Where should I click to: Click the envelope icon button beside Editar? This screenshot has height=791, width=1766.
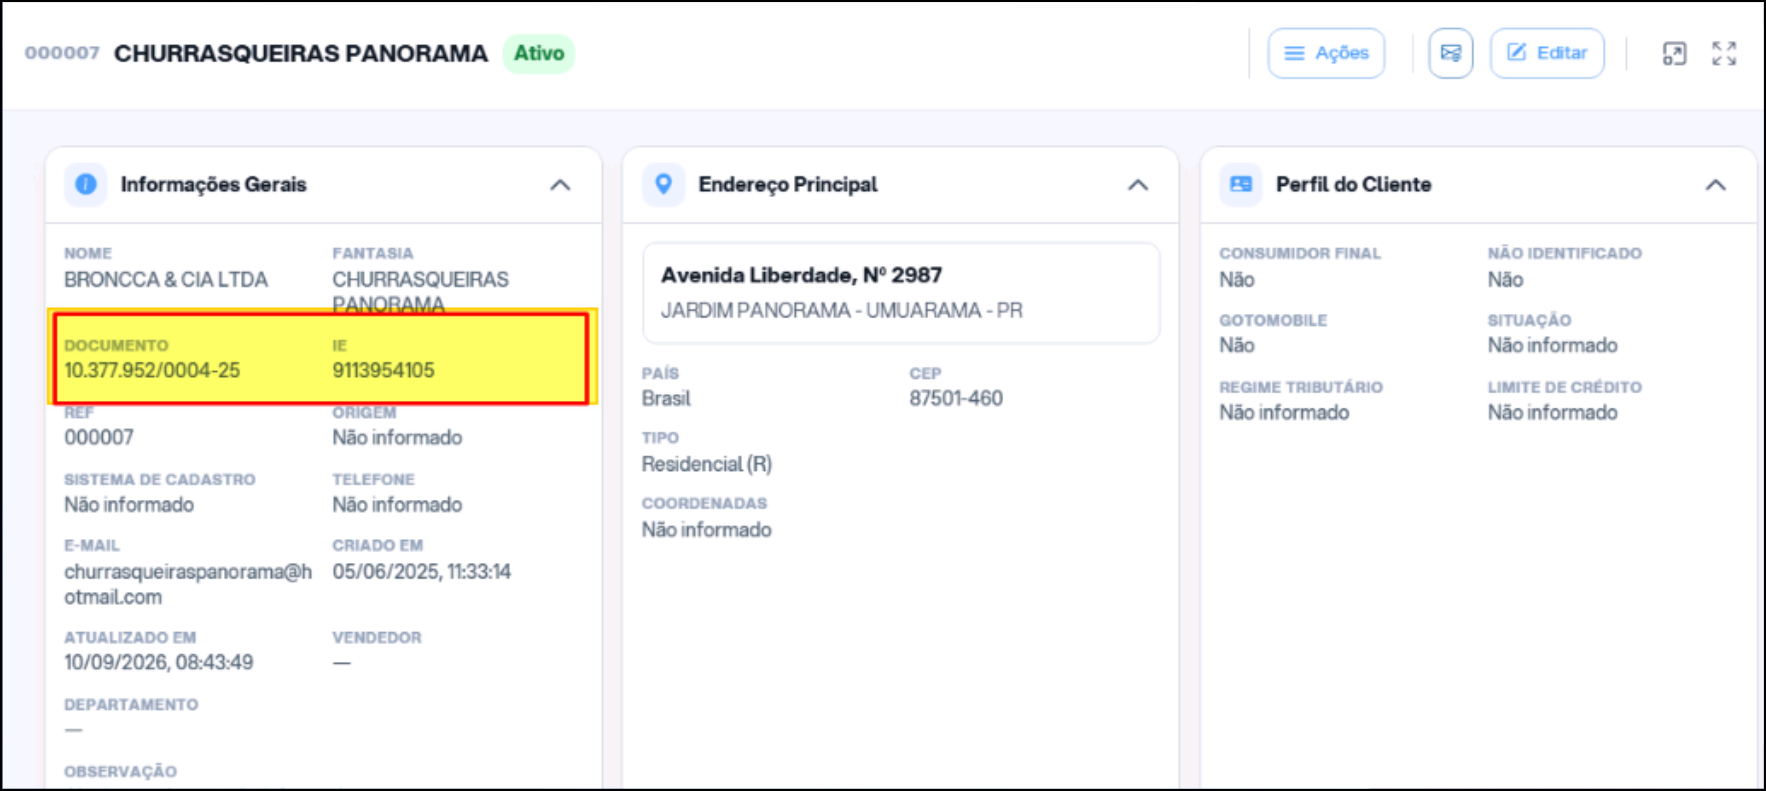coord(1450,53)
